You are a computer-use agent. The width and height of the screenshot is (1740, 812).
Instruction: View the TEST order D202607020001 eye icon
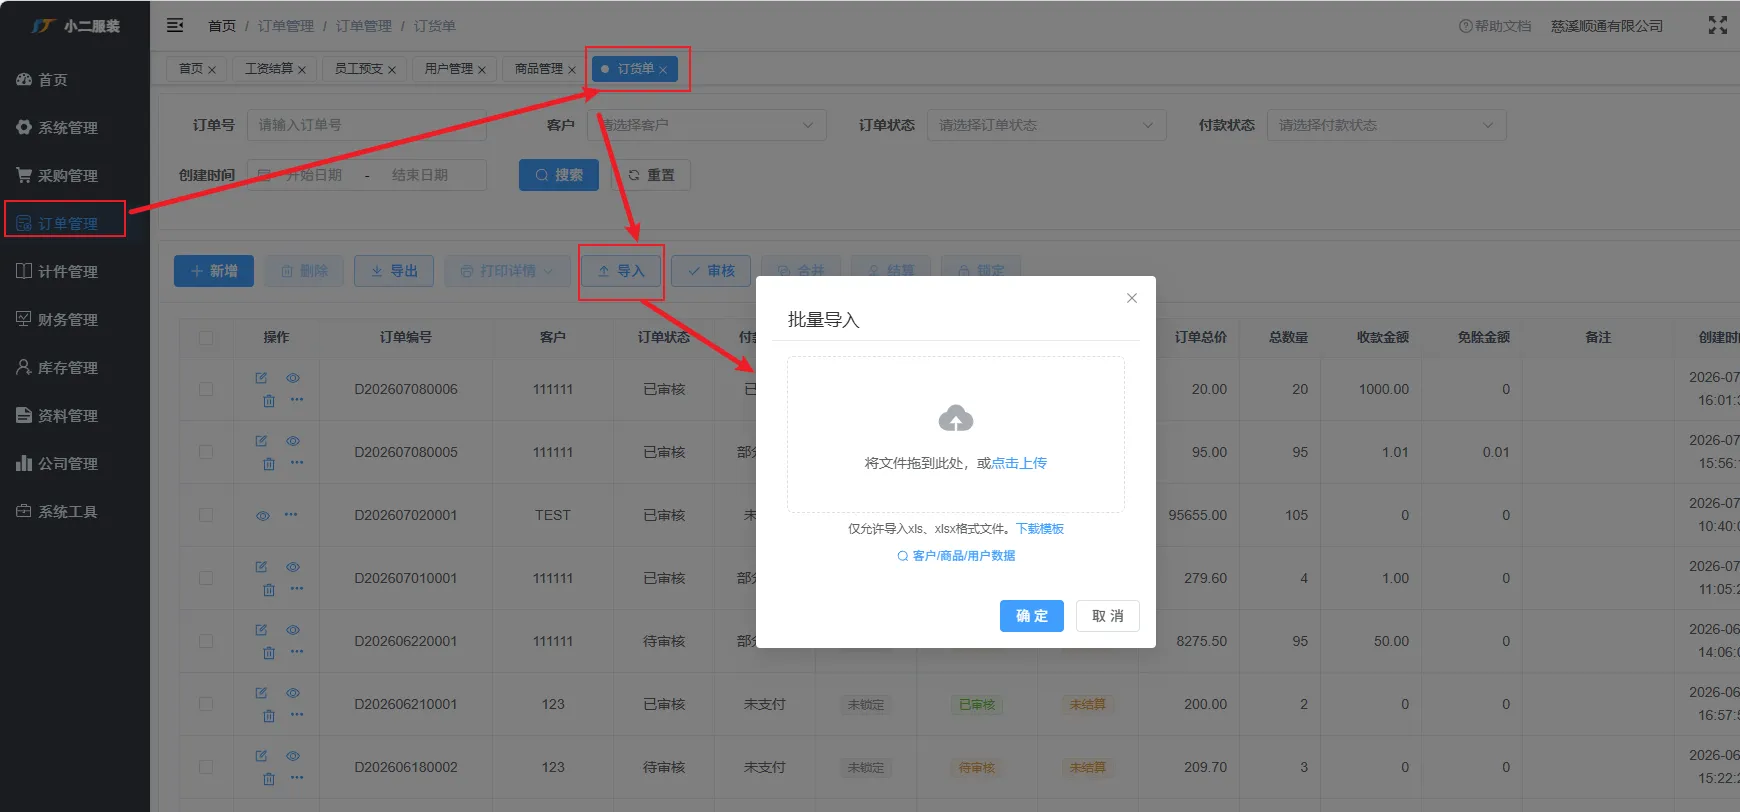point(263,516)
